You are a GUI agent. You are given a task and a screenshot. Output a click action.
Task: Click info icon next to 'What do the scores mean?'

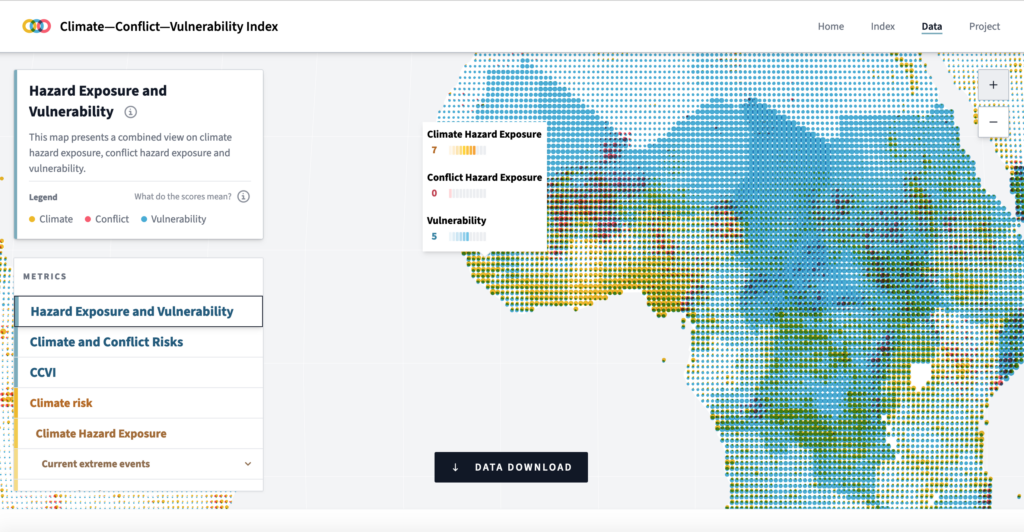(243, 197)
